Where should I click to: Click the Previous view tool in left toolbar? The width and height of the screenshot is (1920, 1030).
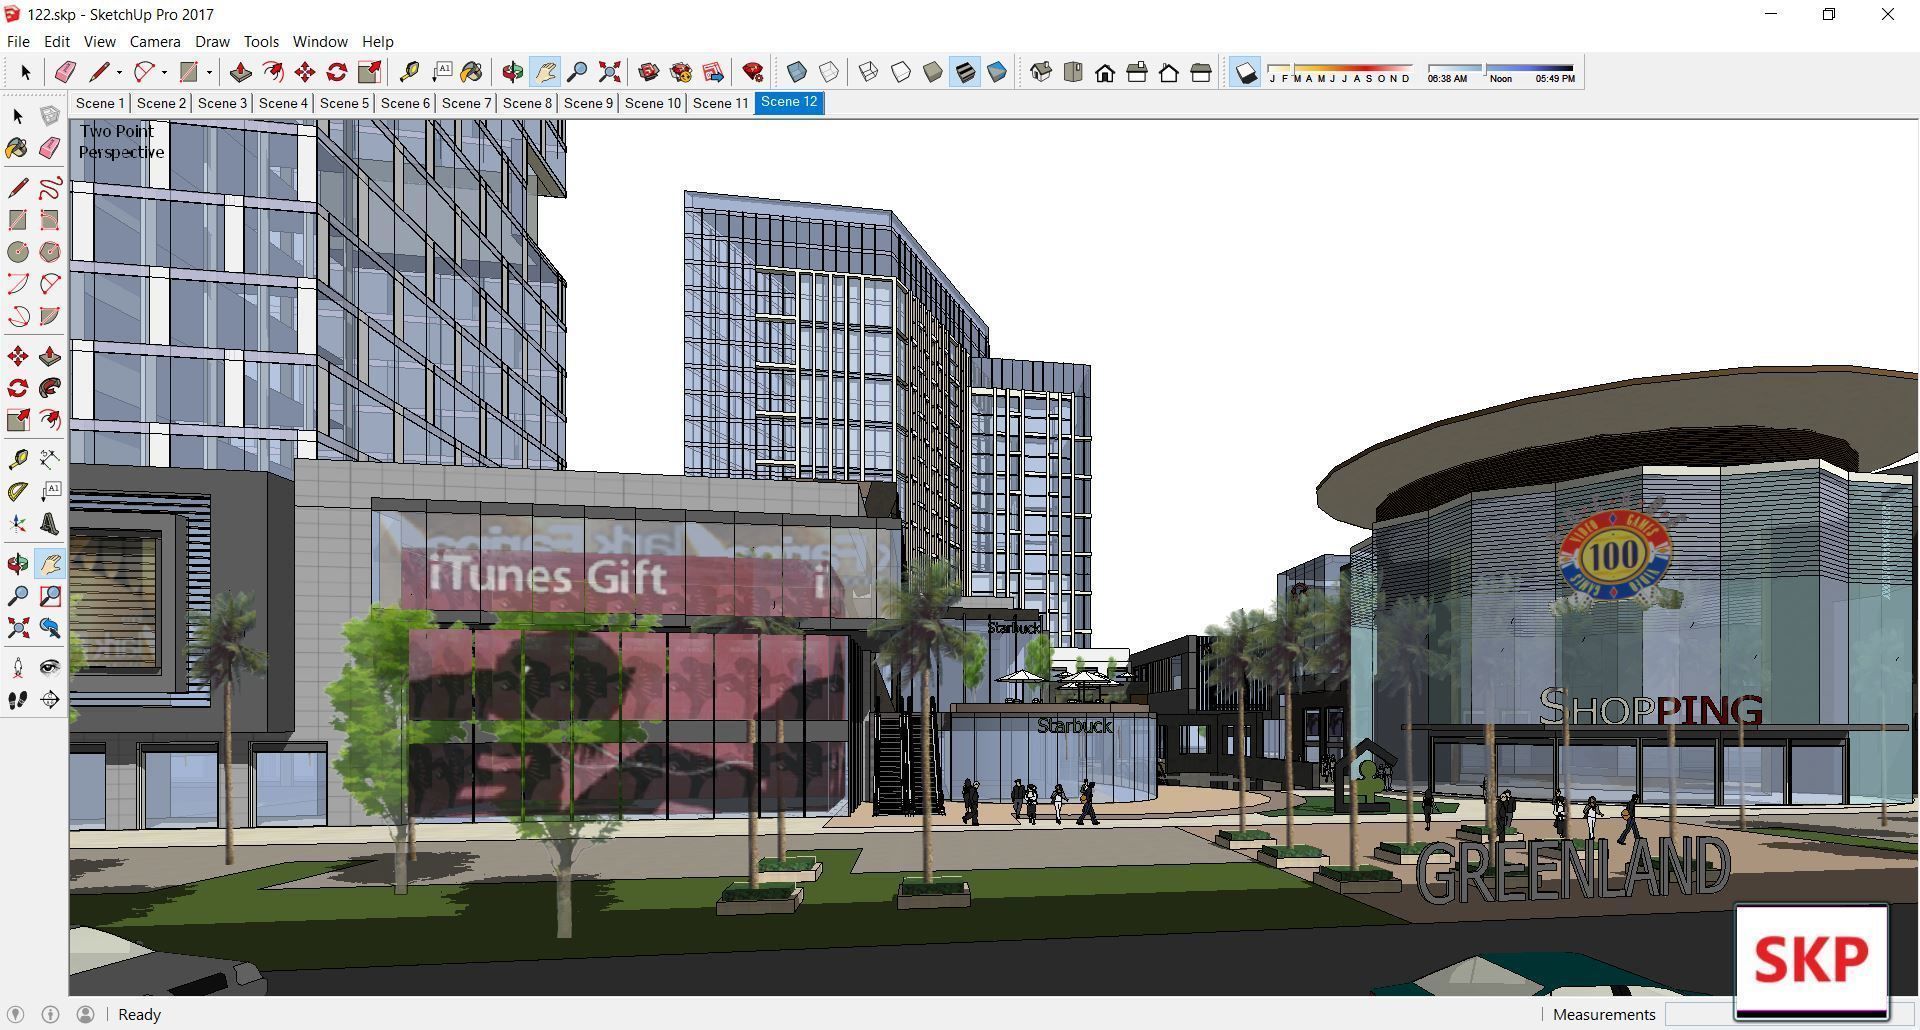pyautogui.click(x=50, y=628)
